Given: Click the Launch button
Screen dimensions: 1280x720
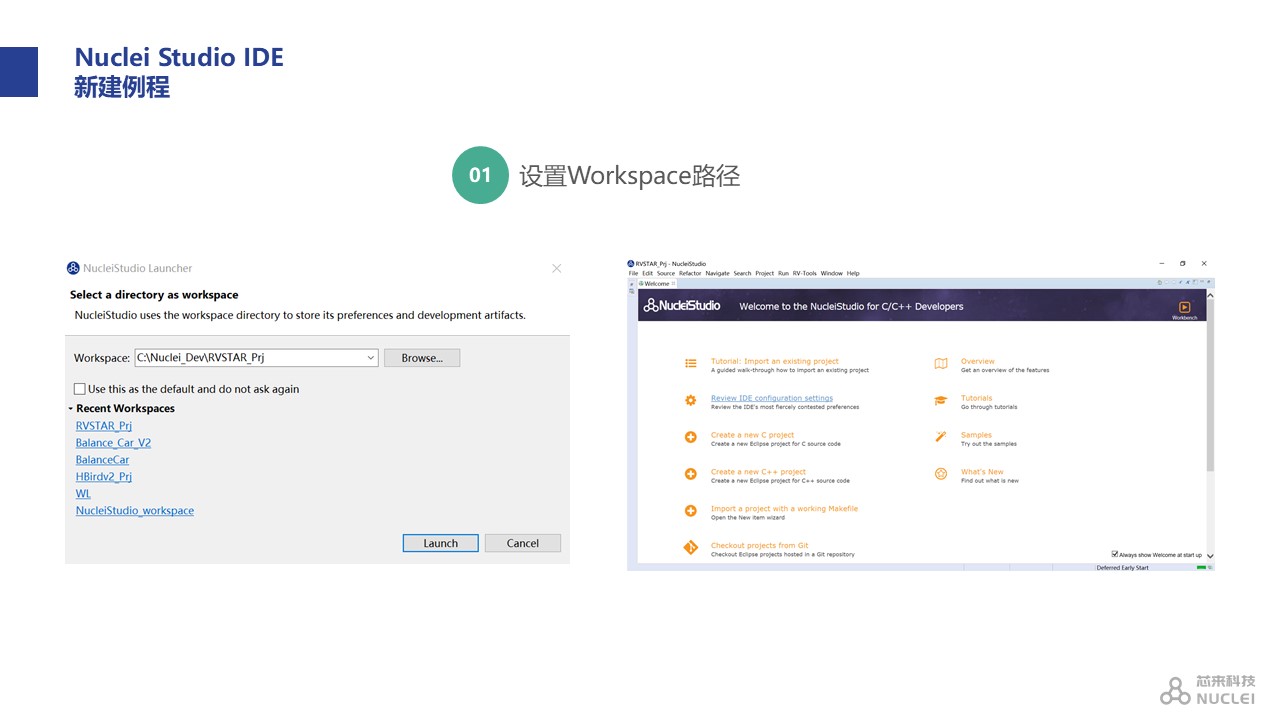Looking at the screenshot, I should pyautogui.click(x=440, y=543).
